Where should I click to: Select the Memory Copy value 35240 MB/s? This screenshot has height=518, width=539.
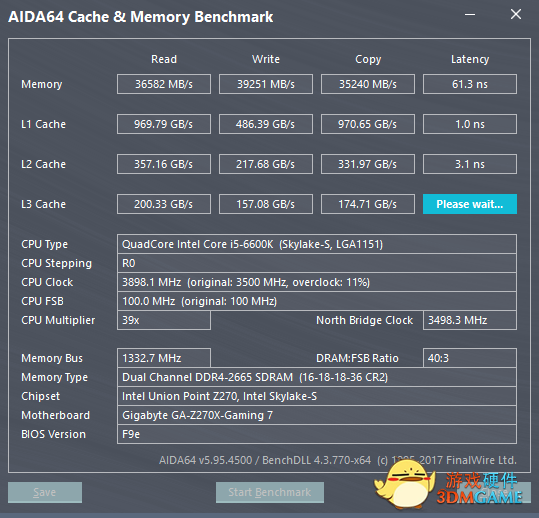368,84
